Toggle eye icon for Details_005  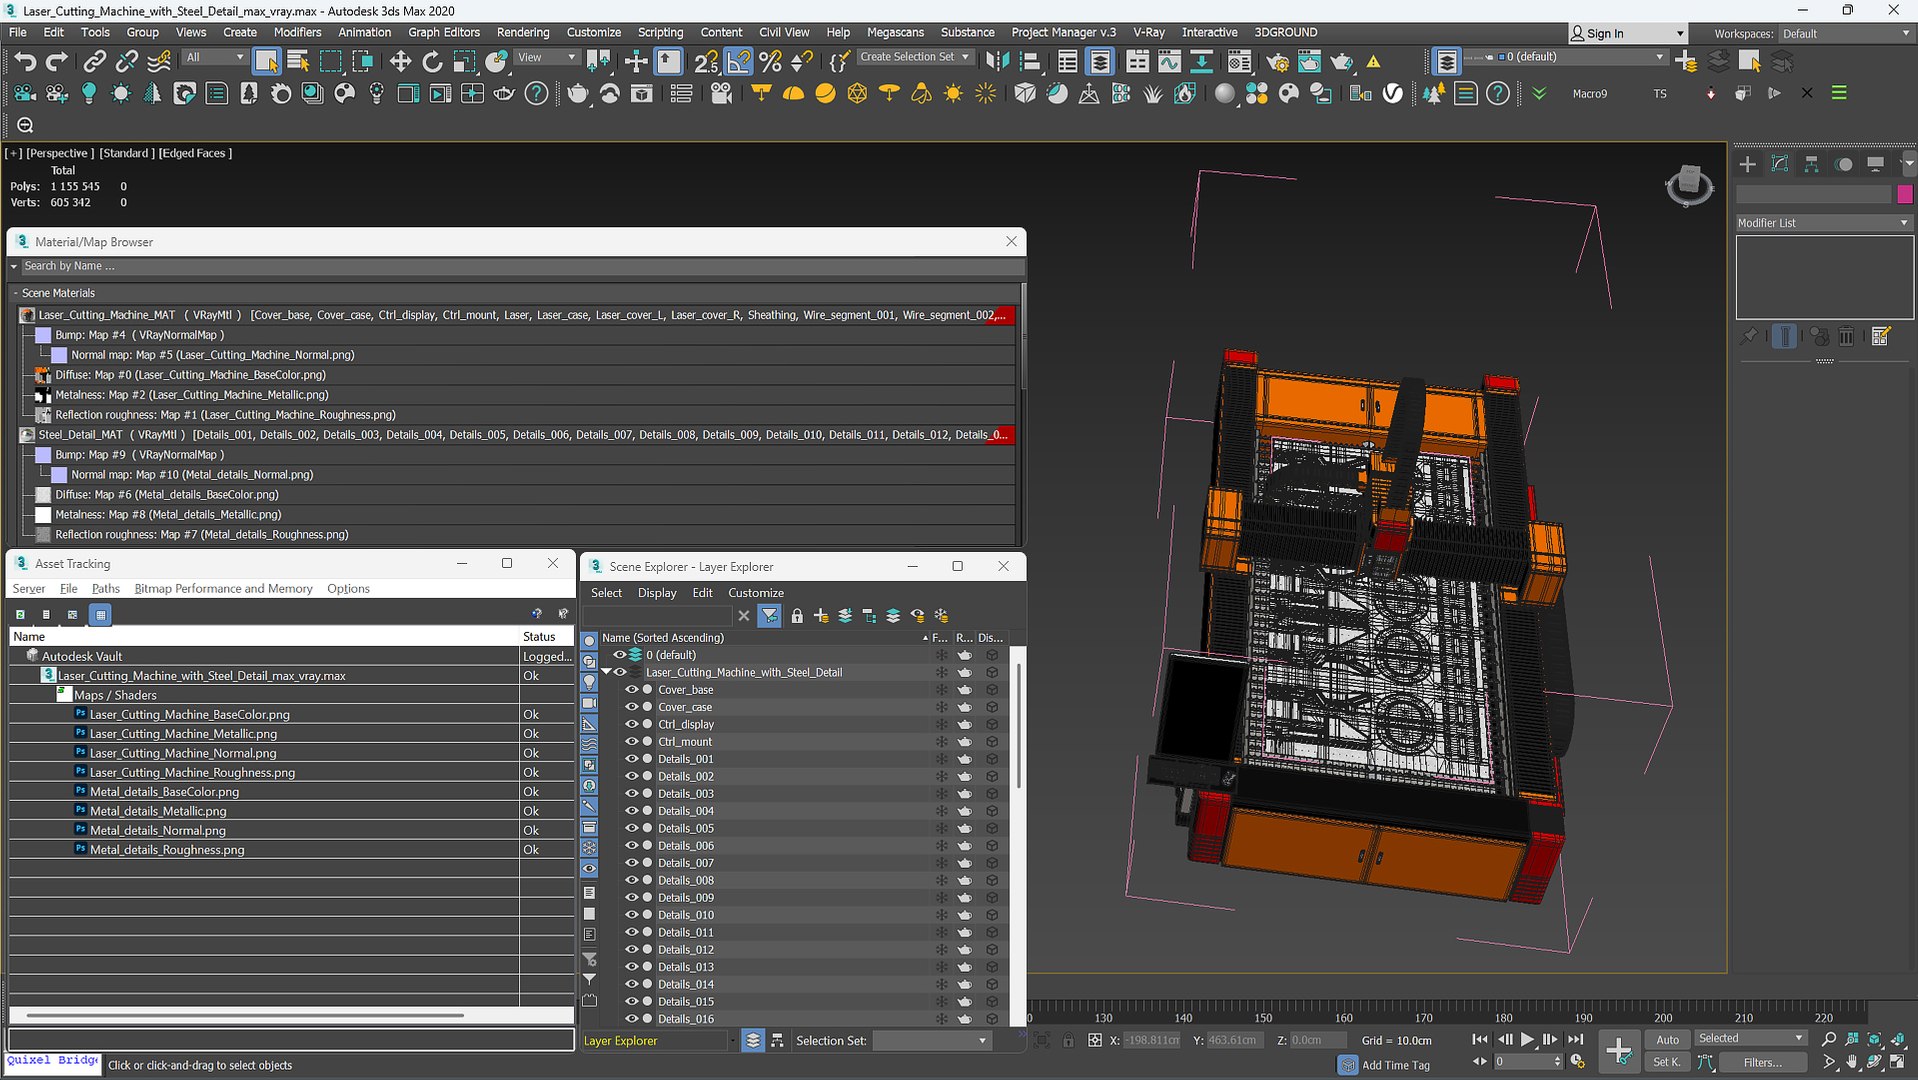pos(631,828)
